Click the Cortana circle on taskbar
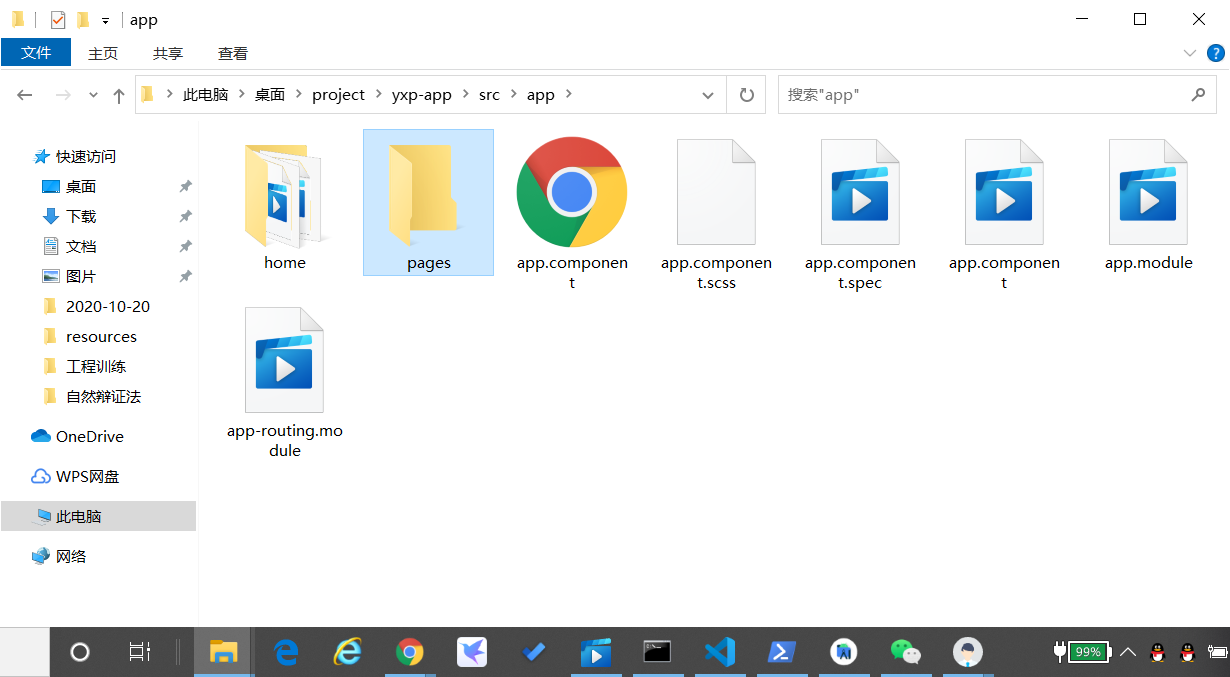The width and height of the screenshot is (1230, 677). [x=80, y=652]
